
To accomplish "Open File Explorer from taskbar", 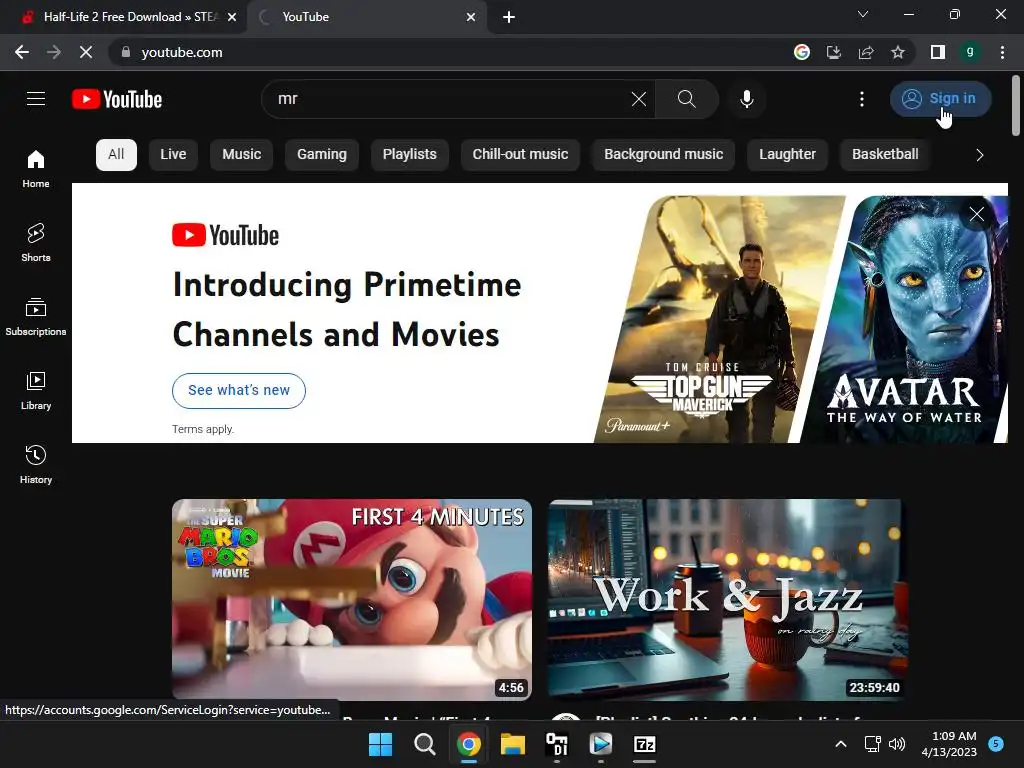I will click(513, 744).
